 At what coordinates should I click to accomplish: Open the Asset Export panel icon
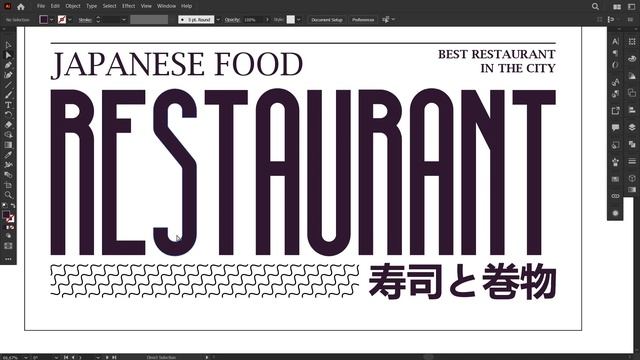616,111
